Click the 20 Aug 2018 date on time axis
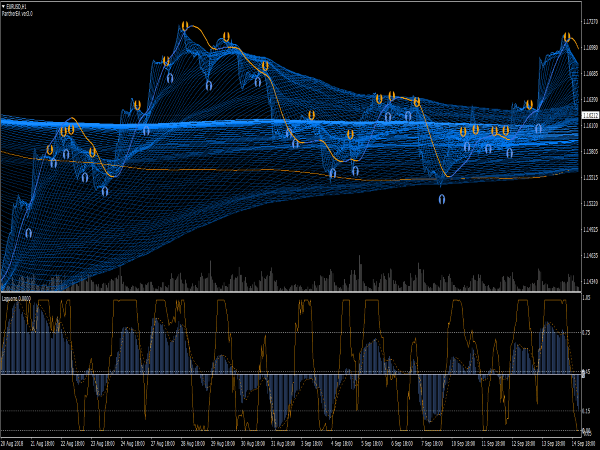The image size is (600, 450). pos(13,441)
